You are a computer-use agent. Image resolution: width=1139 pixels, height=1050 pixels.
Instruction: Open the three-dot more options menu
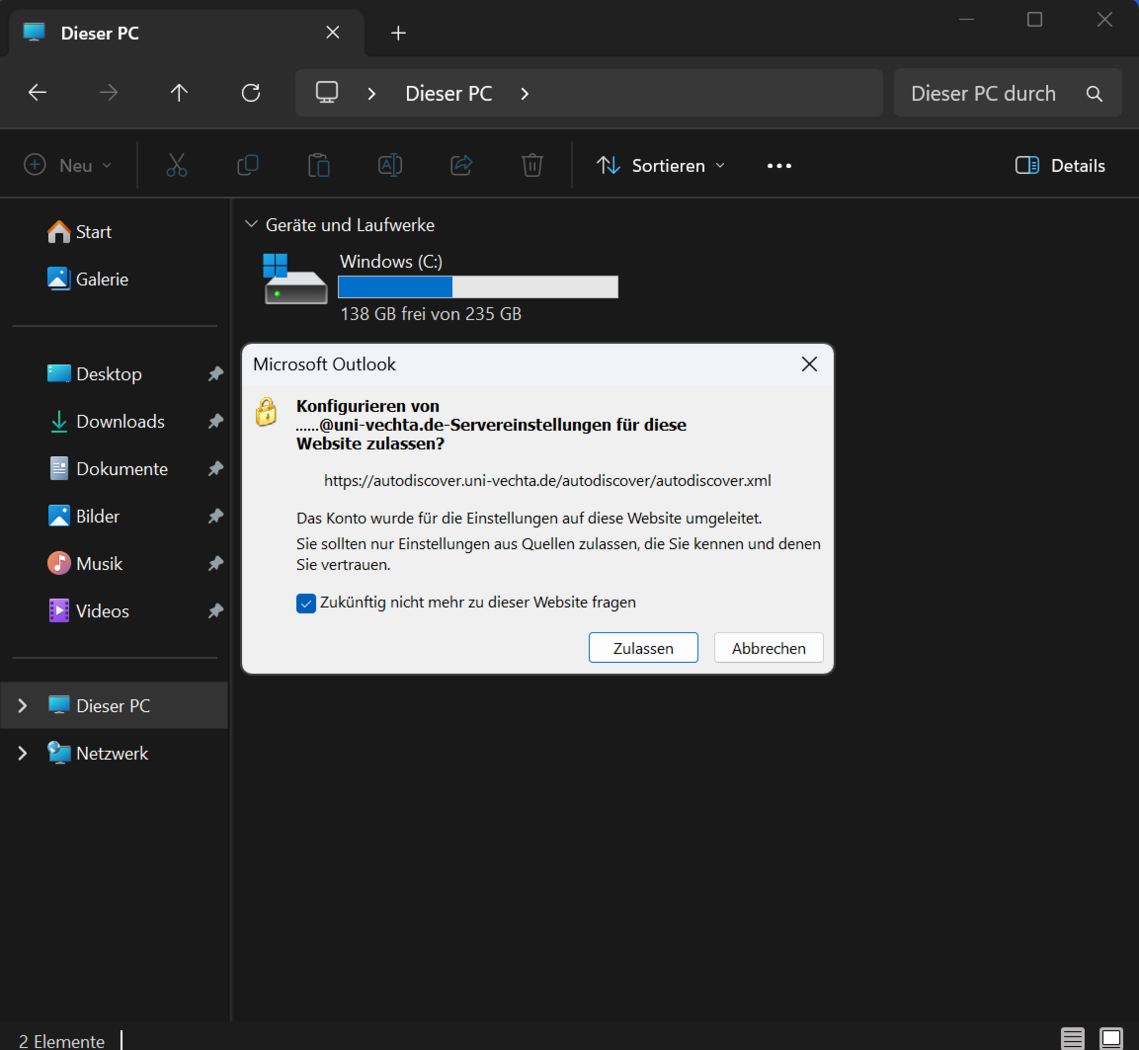779,166
